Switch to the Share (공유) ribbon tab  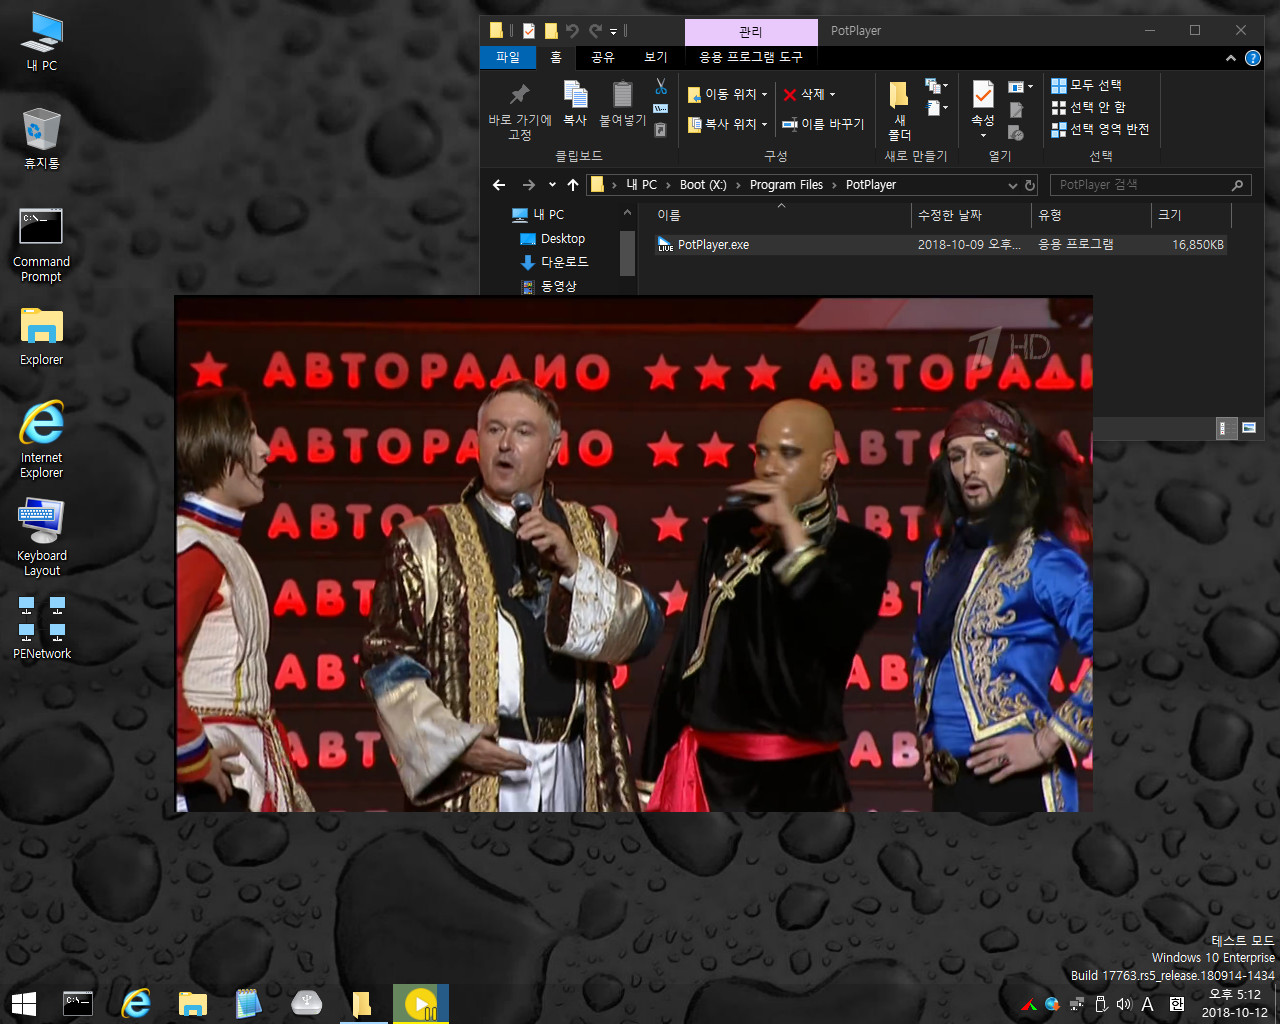click(603, 58)
